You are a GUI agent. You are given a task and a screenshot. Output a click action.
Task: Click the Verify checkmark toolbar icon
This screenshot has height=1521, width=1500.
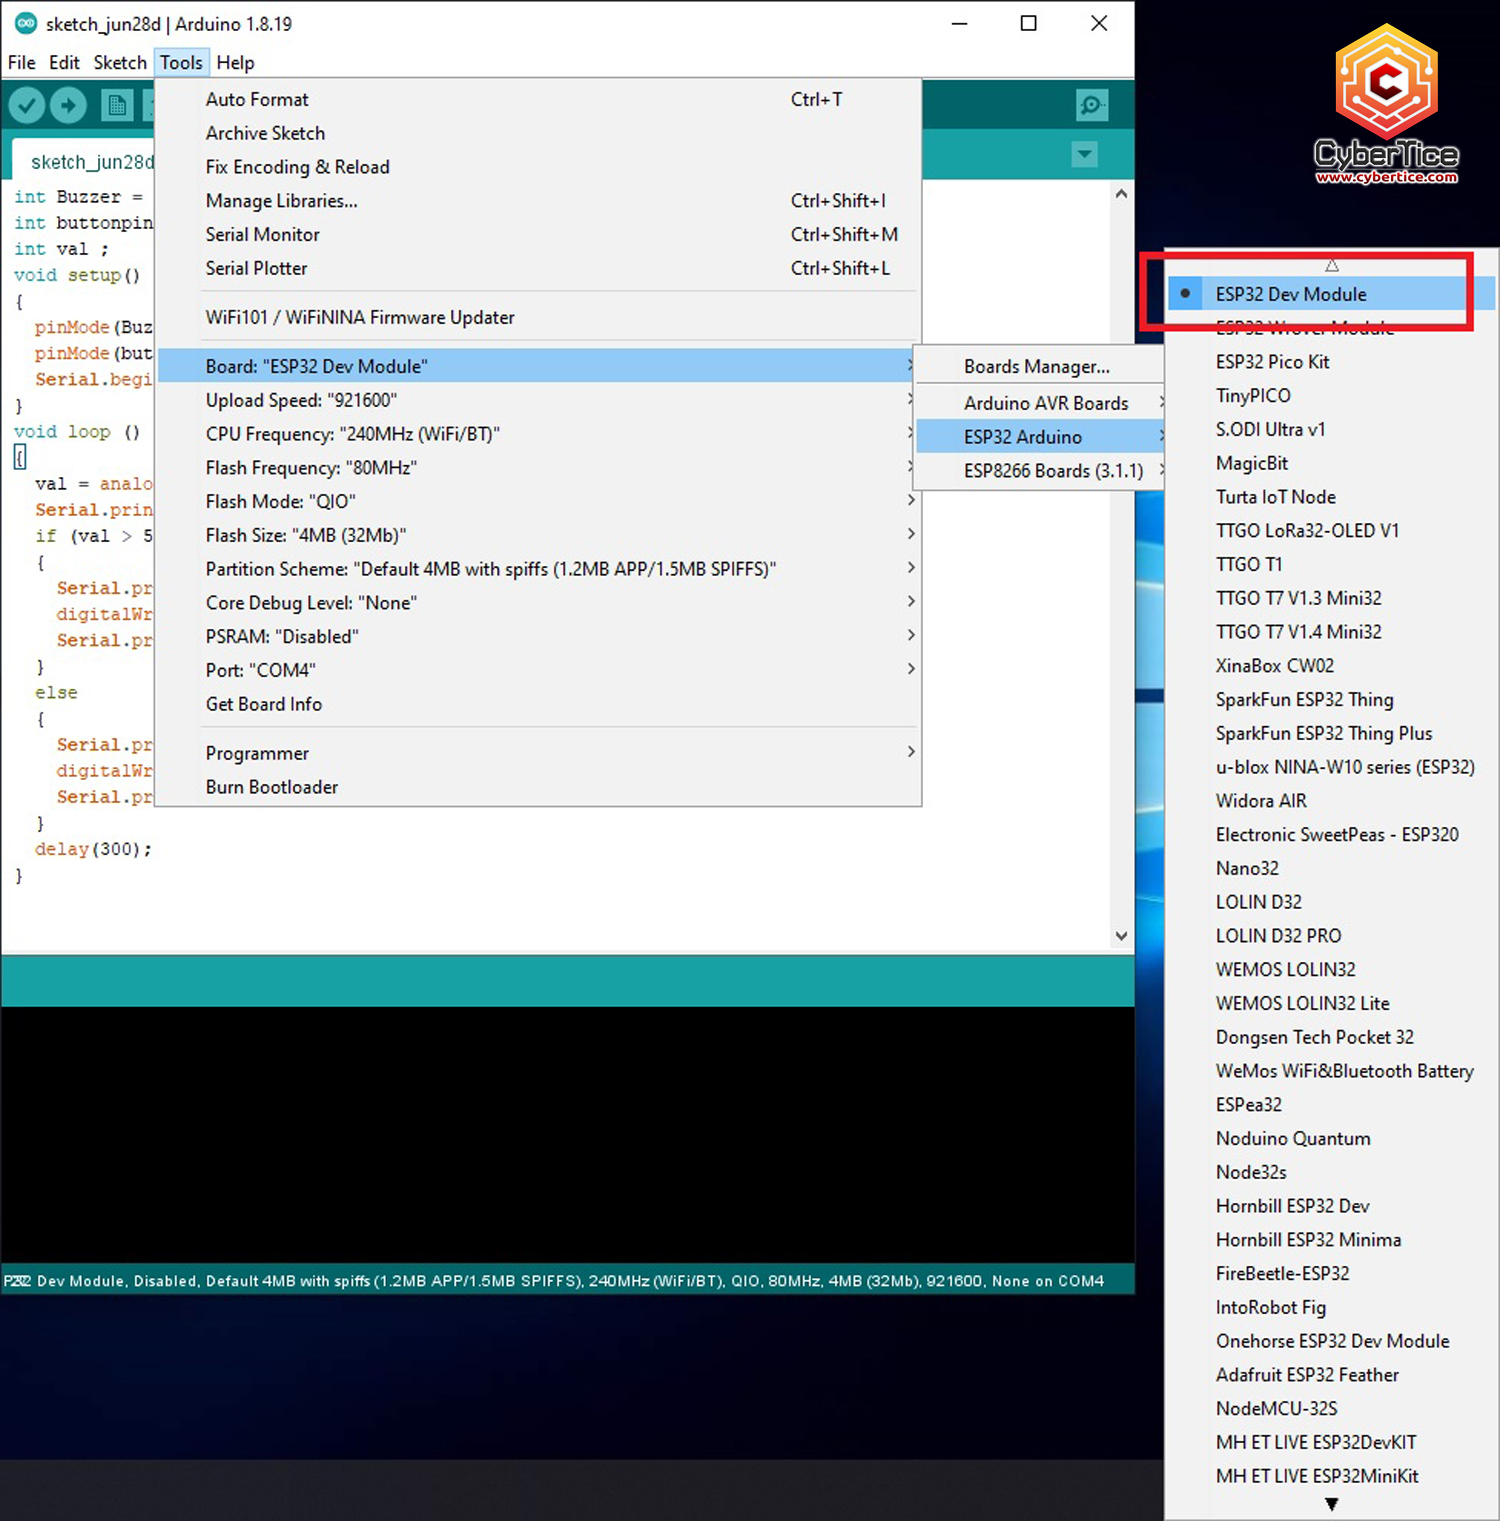(x=27, y=105)
